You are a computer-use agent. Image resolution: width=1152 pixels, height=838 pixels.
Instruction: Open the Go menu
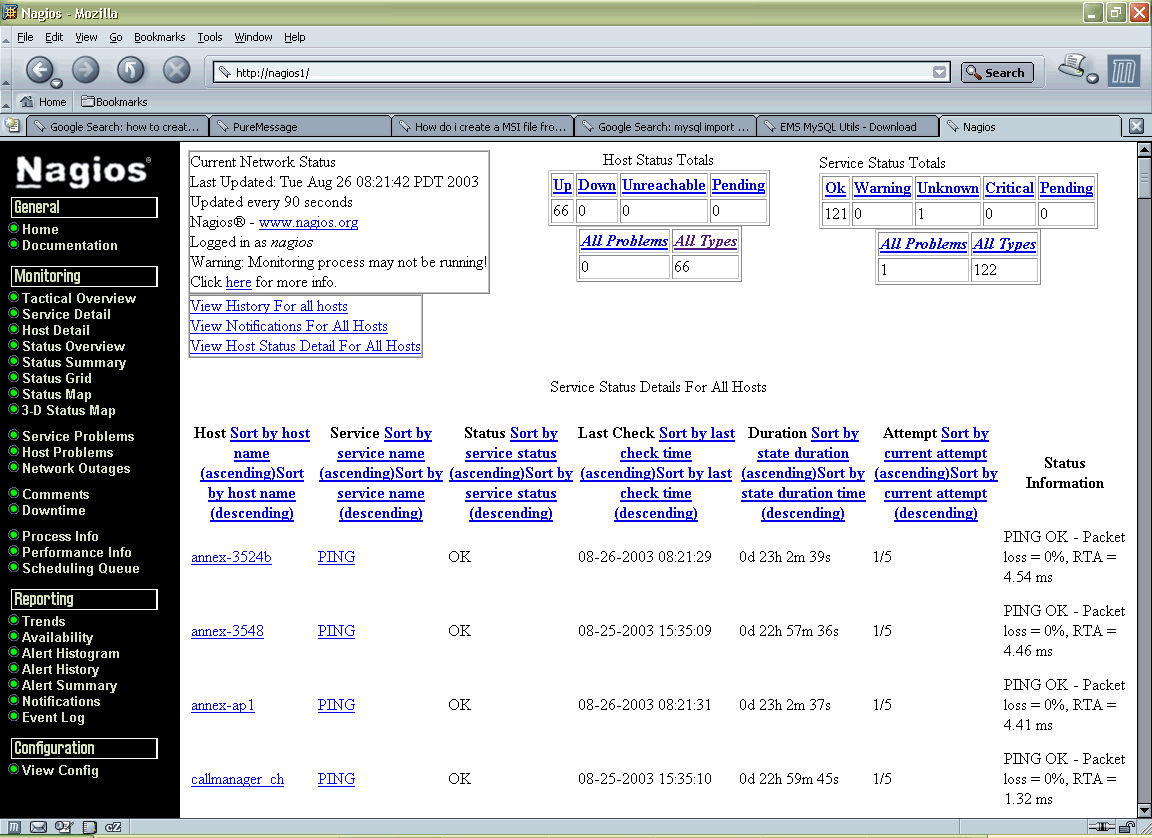[115, 37]
